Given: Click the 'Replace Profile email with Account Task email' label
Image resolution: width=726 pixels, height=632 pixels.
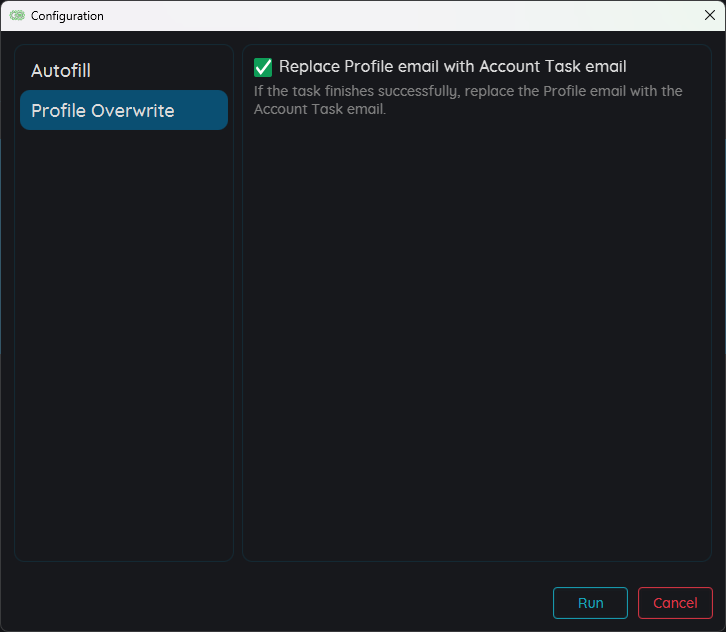Looking at the screenshot, I should click(452, 67).
